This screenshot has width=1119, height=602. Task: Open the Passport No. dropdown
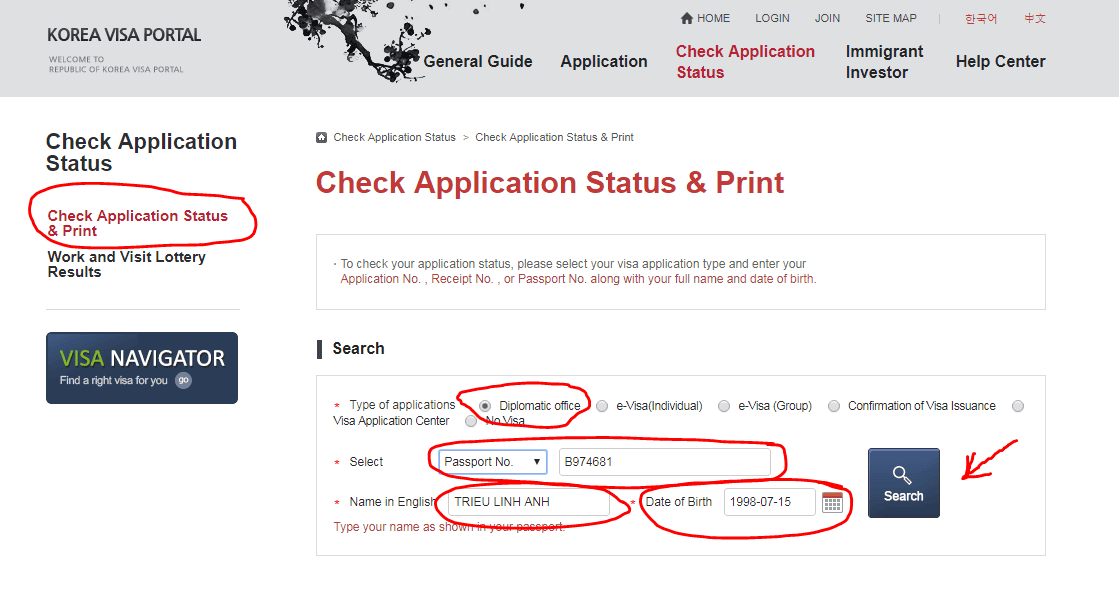tap(492, 461)
